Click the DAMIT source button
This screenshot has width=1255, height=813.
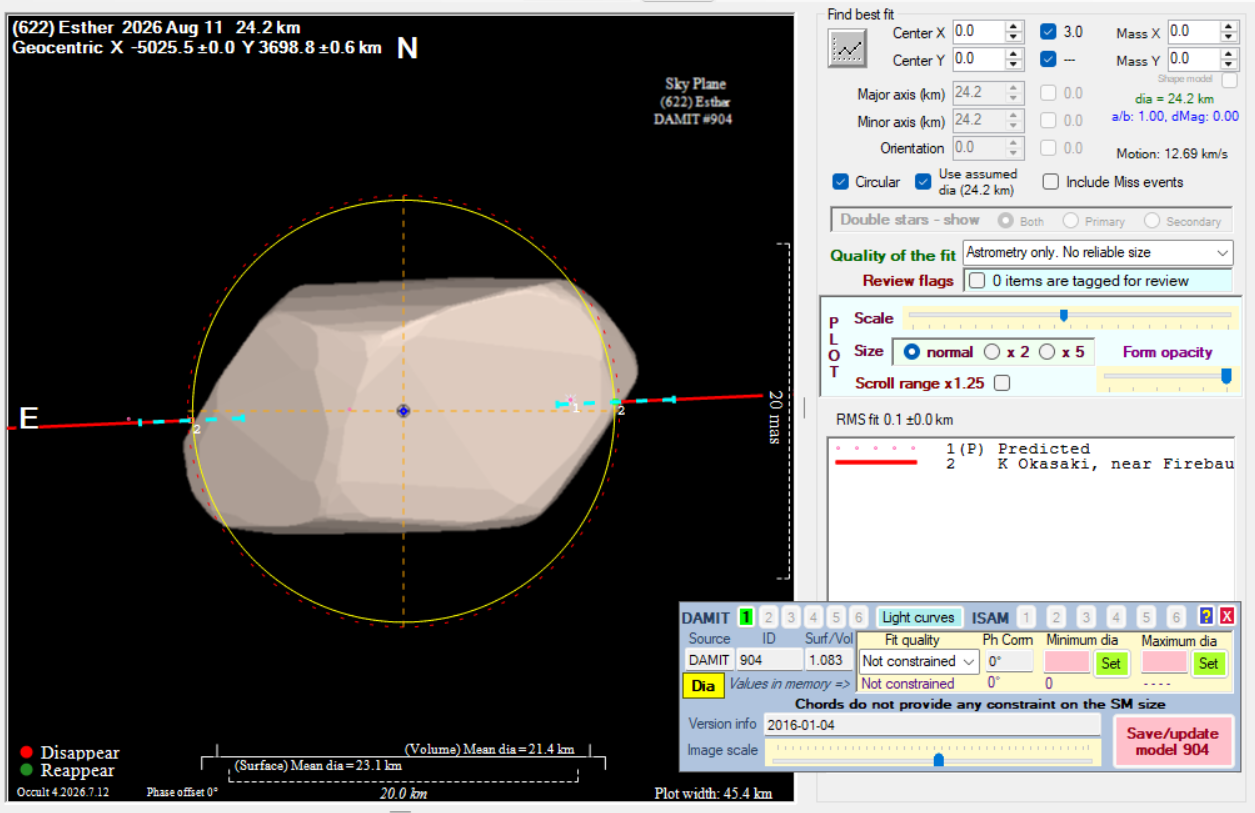click(709, 660)
